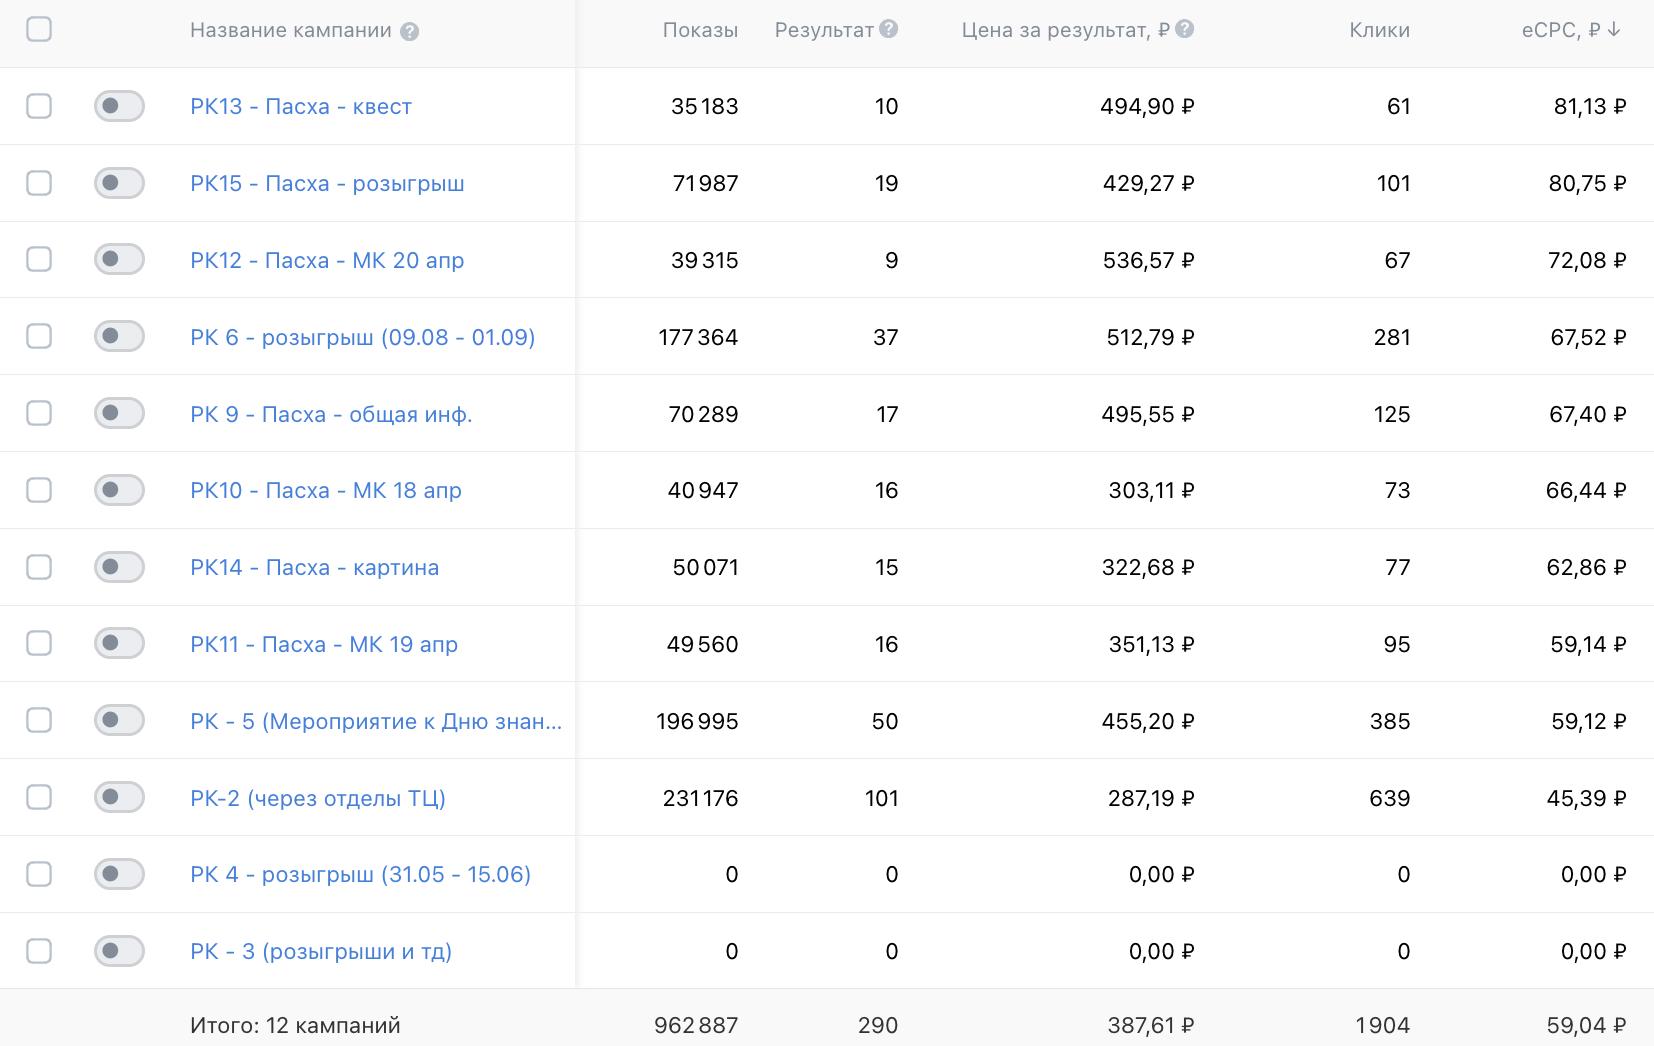Turn on toggle for РК - 3 (розыгрыши и тд)
The height and width of the screenshot is (1046, 1654).
point(119,951)
